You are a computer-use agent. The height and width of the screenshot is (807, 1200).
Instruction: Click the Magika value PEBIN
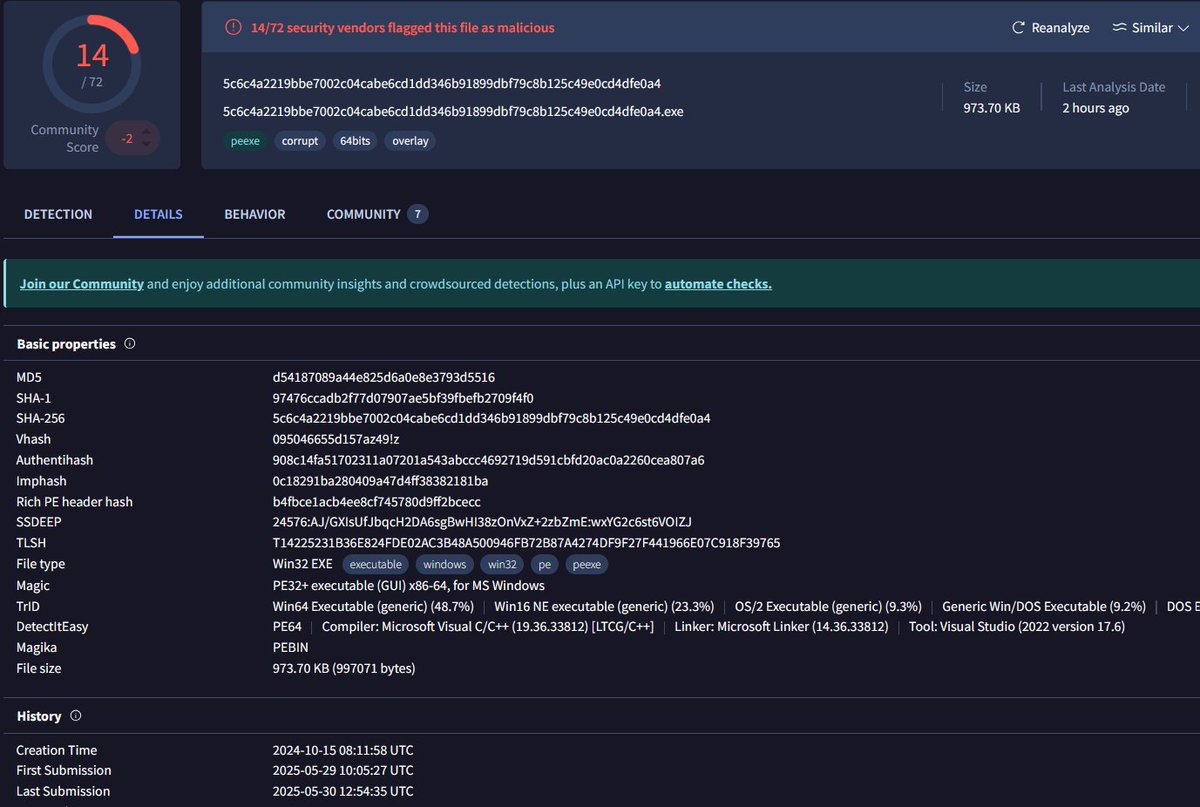coord(291,648)
